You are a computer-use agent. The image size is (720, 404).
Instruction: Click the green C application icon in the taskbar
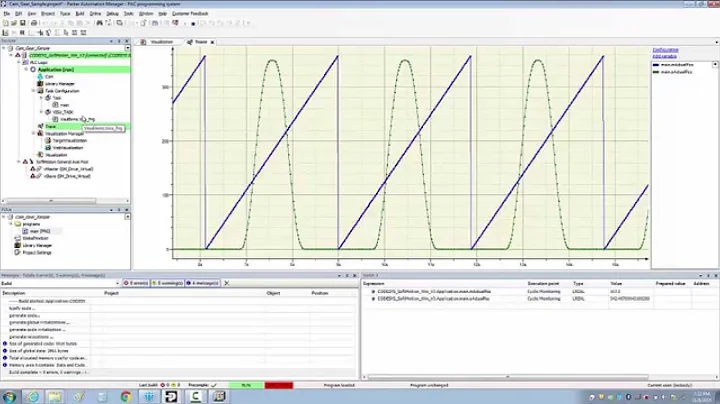(195, 397)
